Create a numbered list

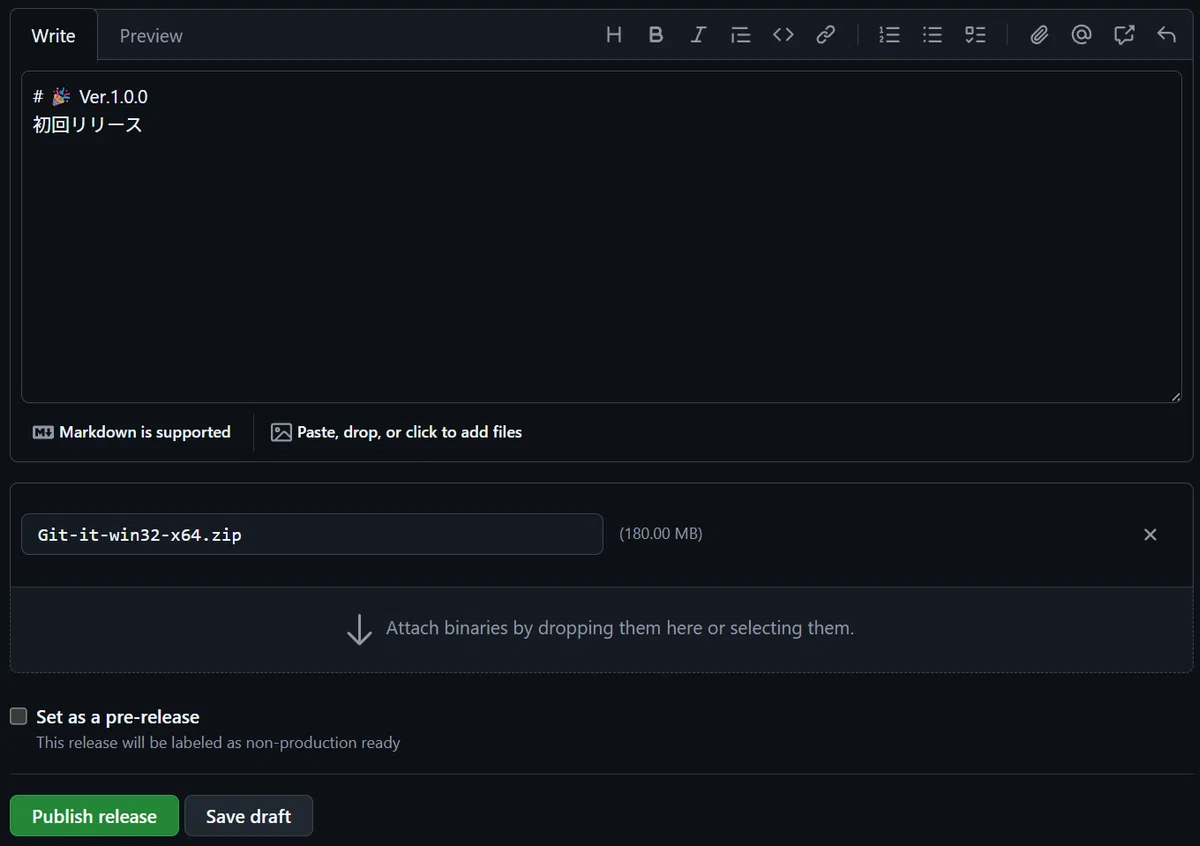click(x=889, y=35)
